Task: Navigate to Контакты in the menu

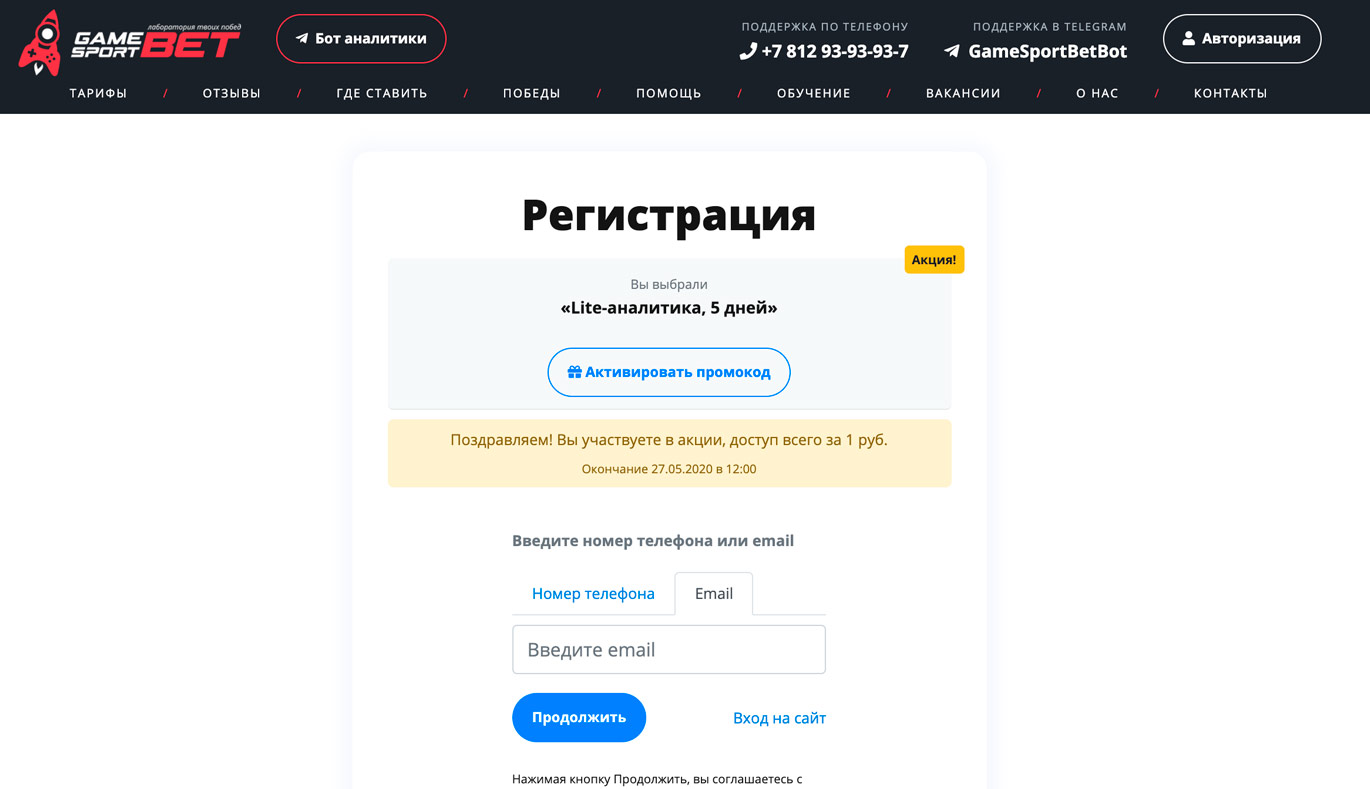Action: 1230,93
